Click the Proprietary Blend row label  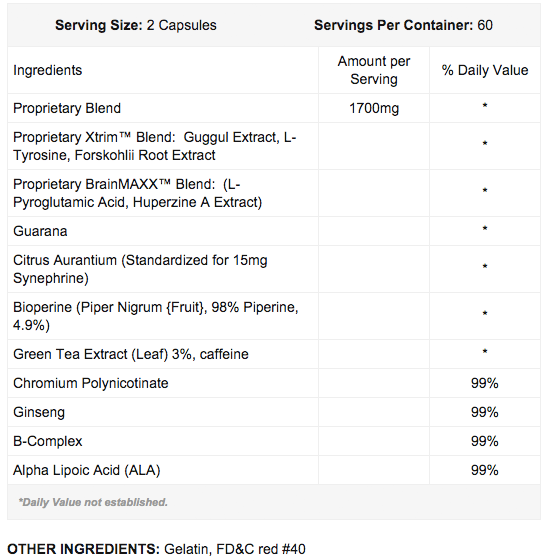(x=67, y=108)
